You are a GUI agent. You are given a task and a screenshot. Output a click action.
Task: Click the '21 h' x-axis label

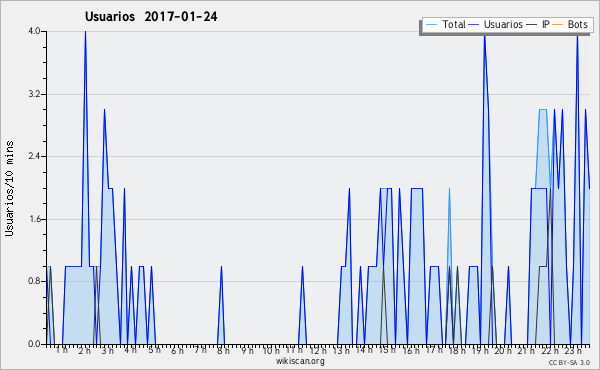coord(527,350)
